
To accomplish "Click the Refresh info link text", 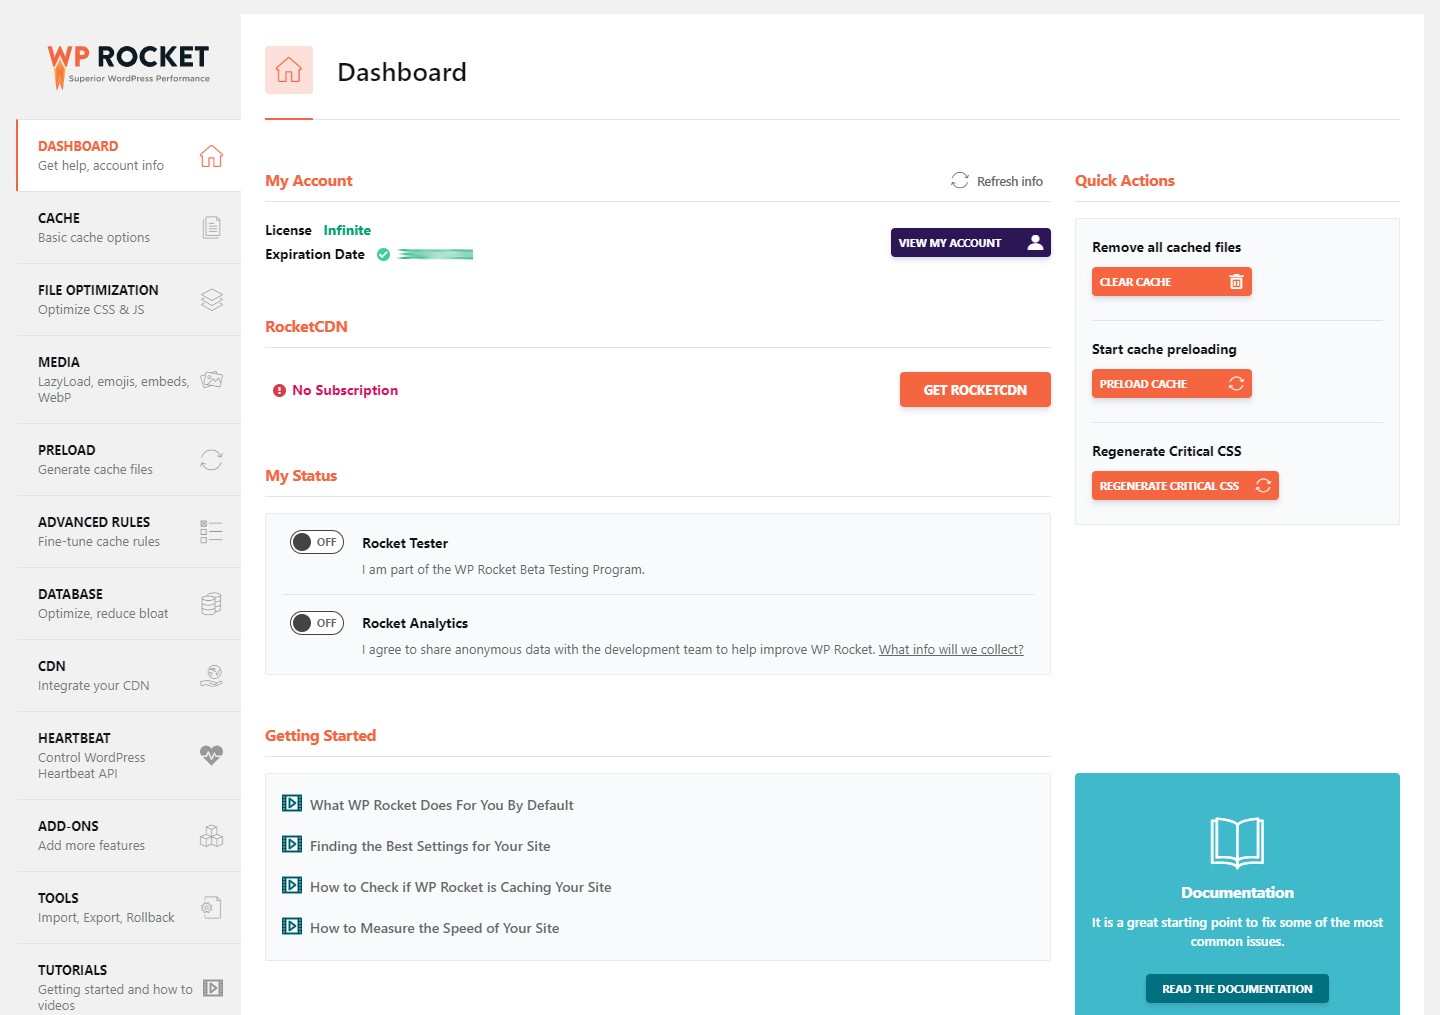I will pyautogui.click(x=1010, y=181).
